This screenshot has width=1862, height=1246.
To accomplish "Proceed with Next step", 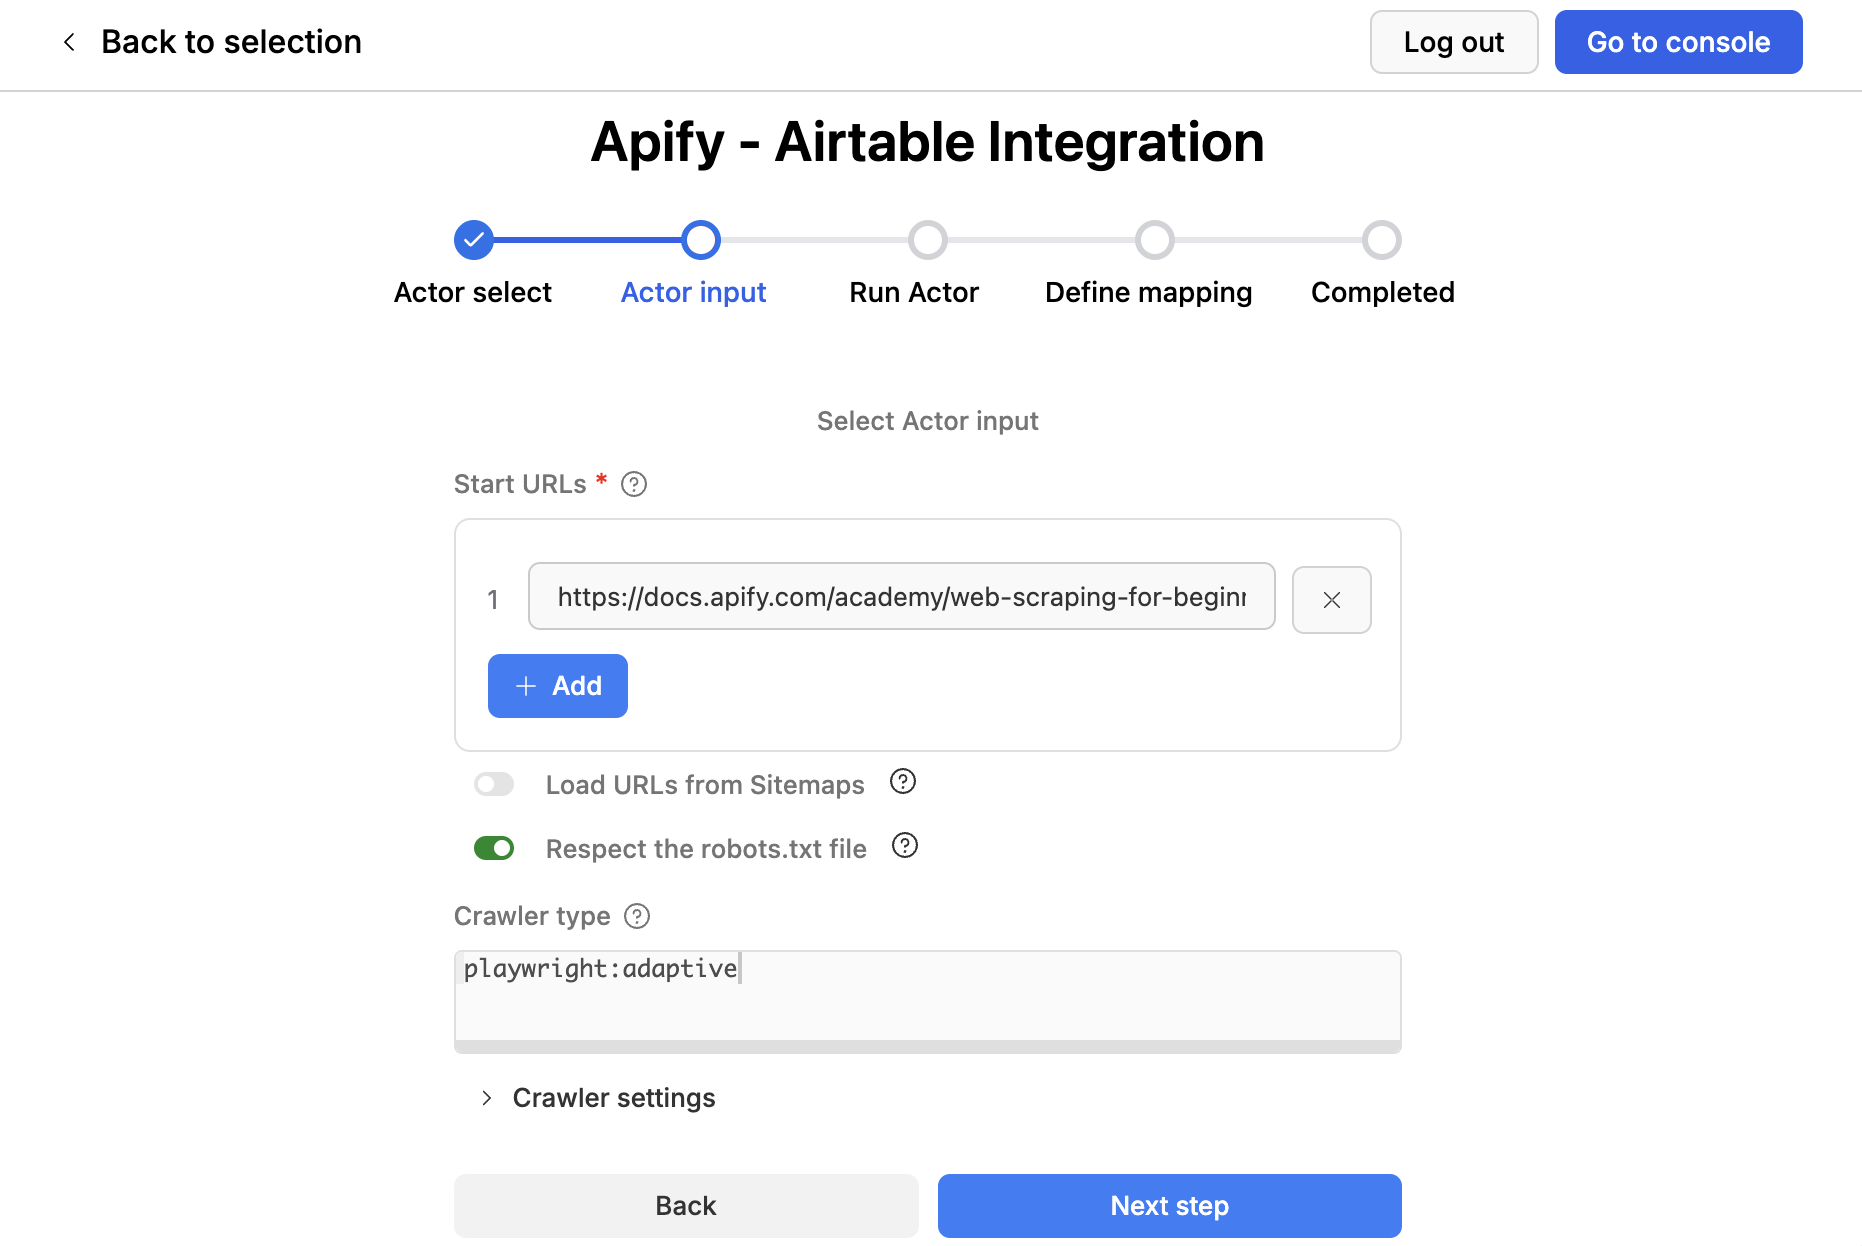I will (x=1168, y=1205).
